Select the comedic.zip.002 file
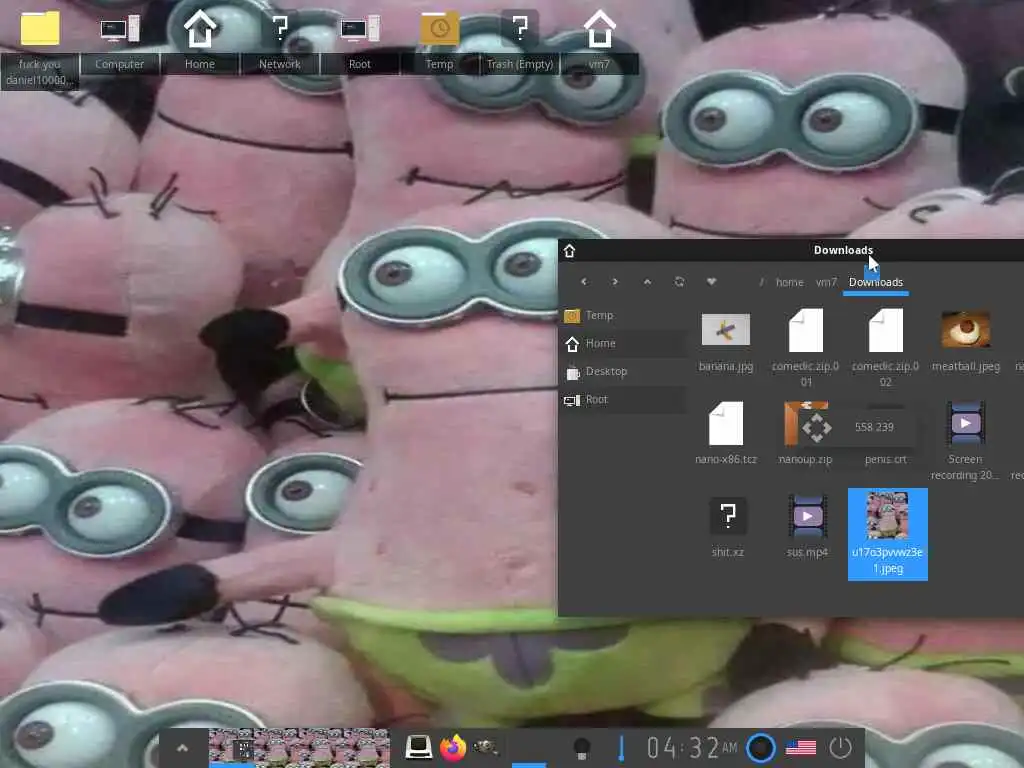 click(886, 349)
